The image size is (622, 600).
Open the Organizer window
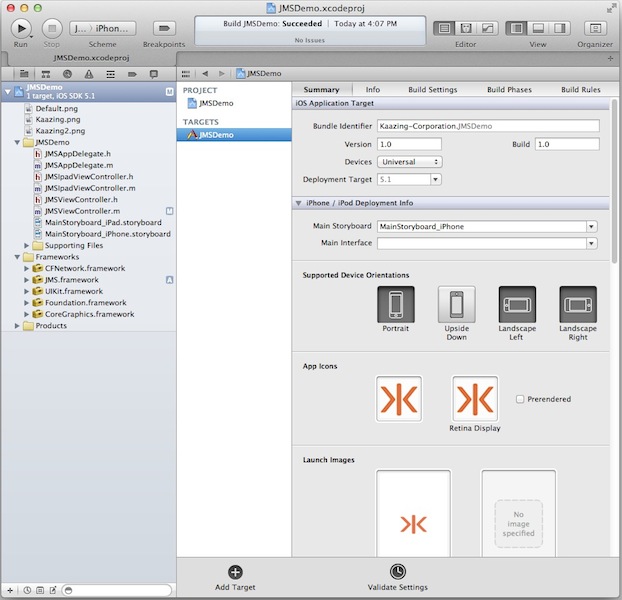595,28
